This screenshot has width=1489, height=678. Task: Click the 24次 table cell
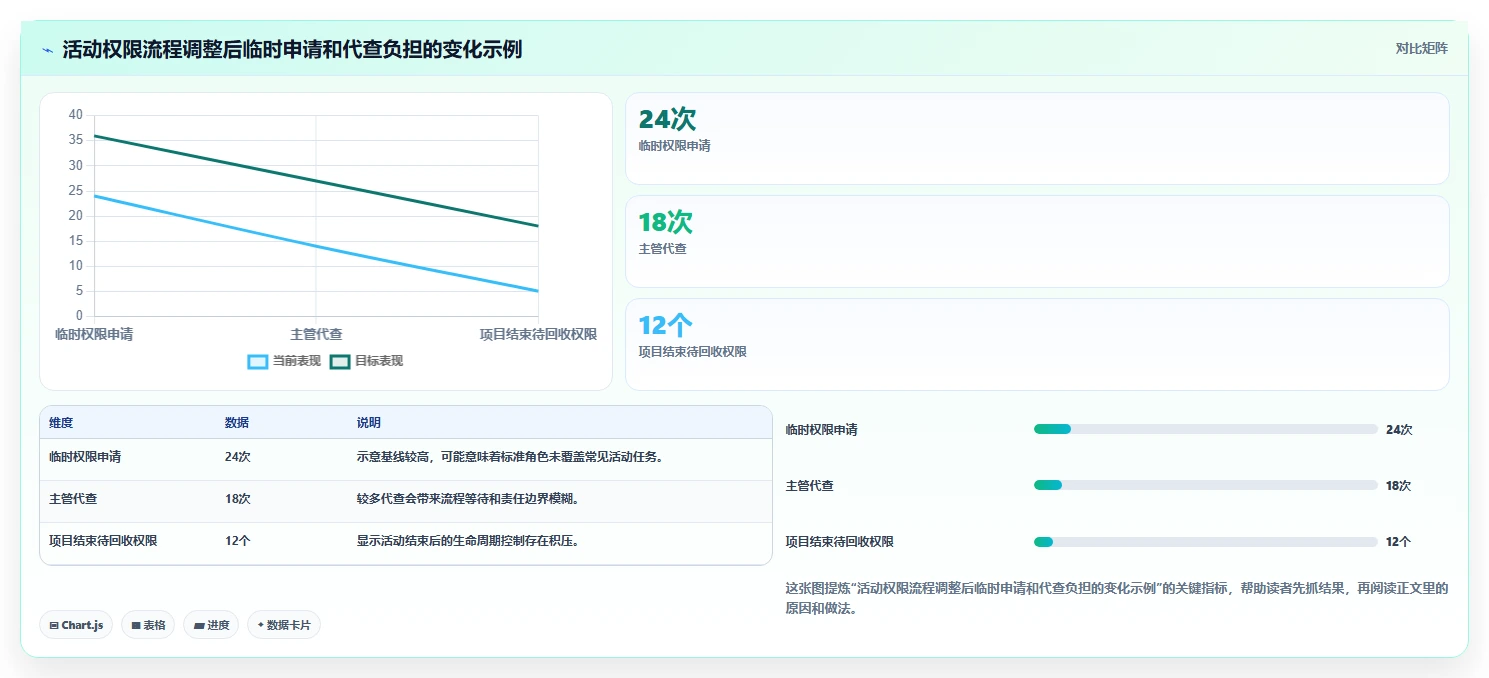238,457
